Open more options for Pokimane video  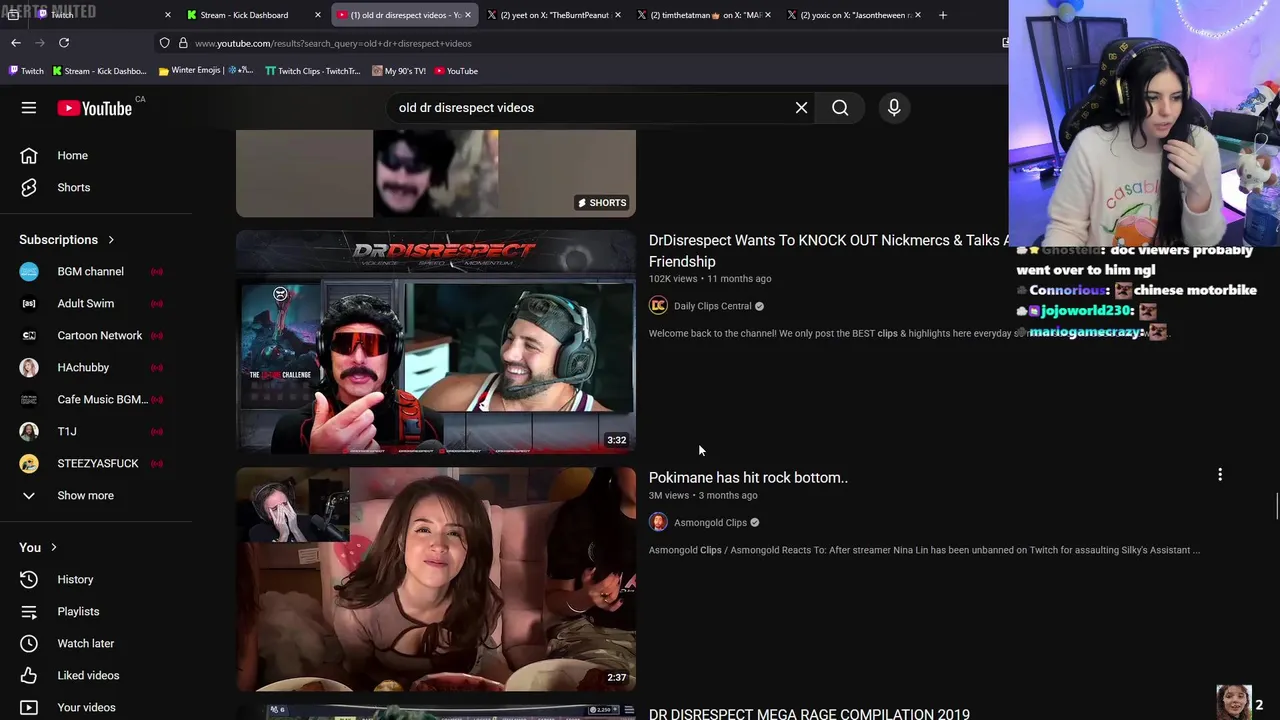tap(1220, 475)
